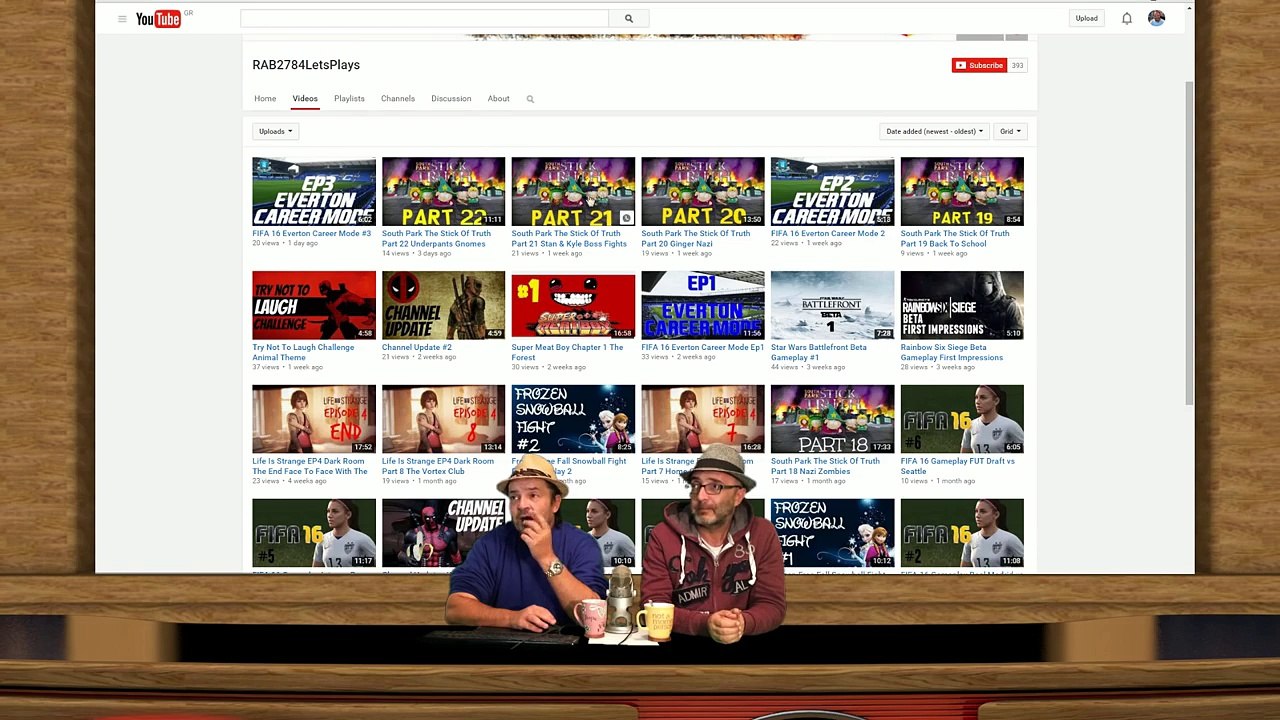This screenshot has height=720, width=1280.
Task: Click 'Try Not To Laugh Challenge Animal Theme' title
Action: pyautogui.click(x=303, y=353)
